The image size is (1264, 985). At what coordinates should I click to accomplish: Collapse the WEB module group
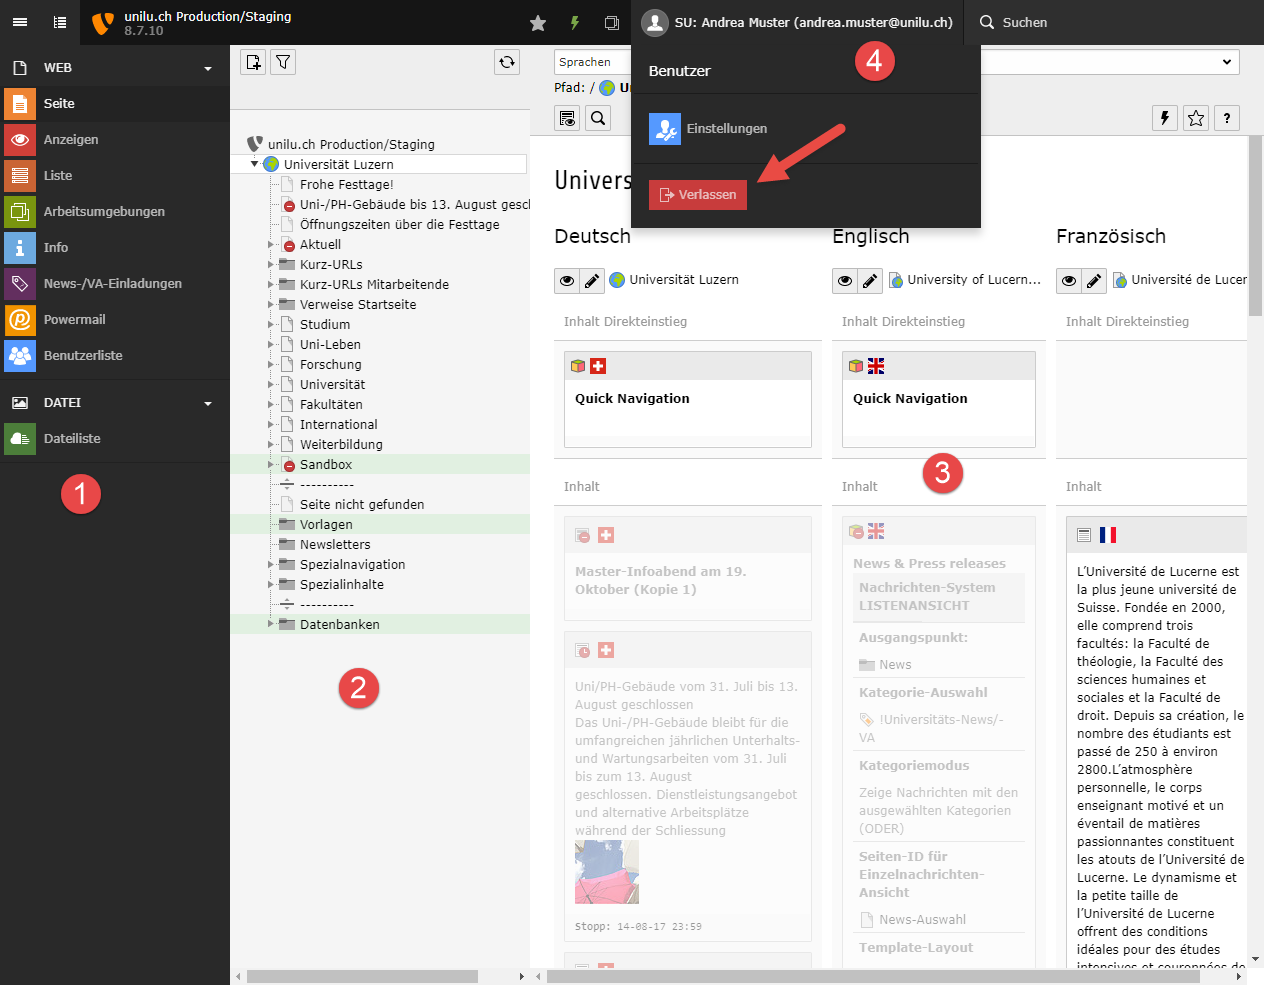[208, 69]
